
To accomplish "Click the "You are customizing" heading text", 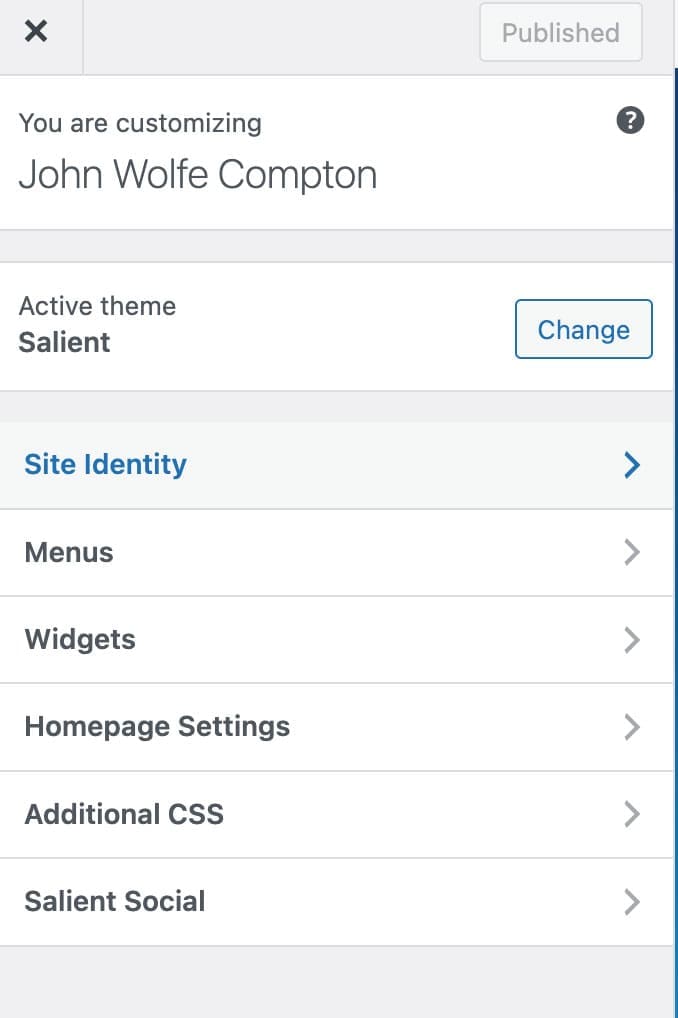I will (140, 123).
